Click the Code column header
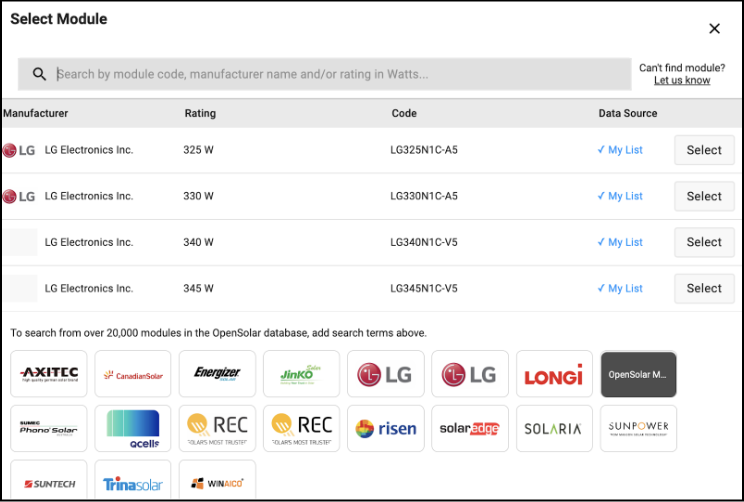Screen dimensions: 744x502 coord(404,113)
